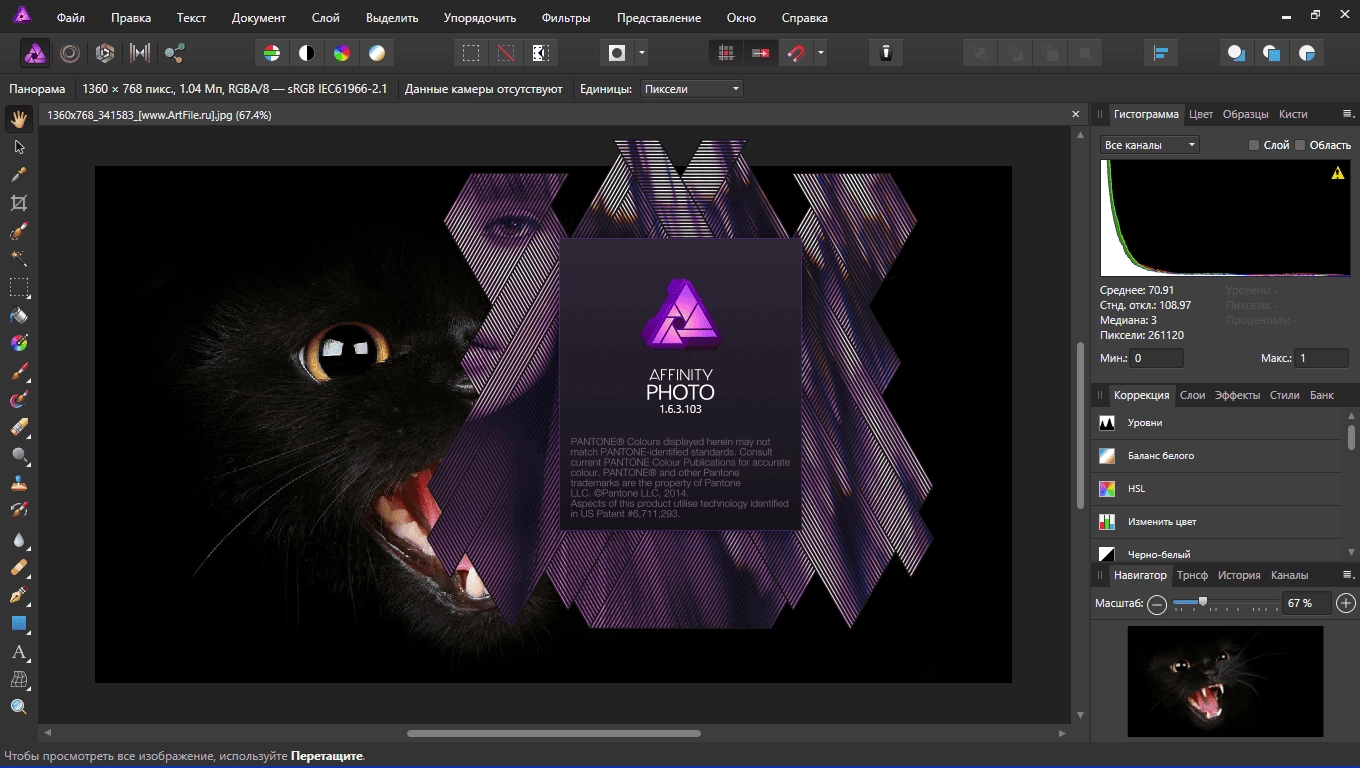Collapse the Гистограмма panel group grip
Image resolution: width=1360 pixels, height=768 pixels.
click(x=1100, y=114)
